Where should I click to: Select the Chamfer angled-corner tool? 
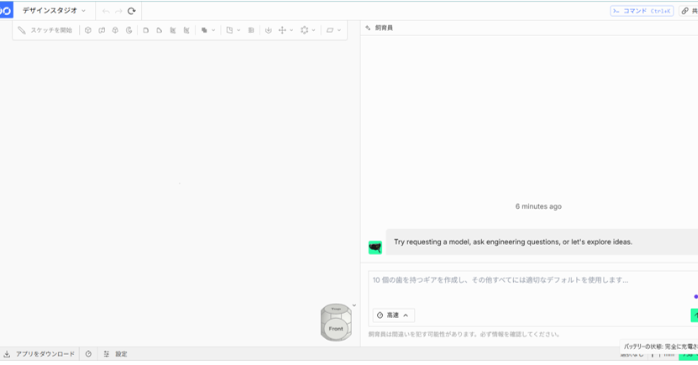pyautogui.click(x=159, y=30)
